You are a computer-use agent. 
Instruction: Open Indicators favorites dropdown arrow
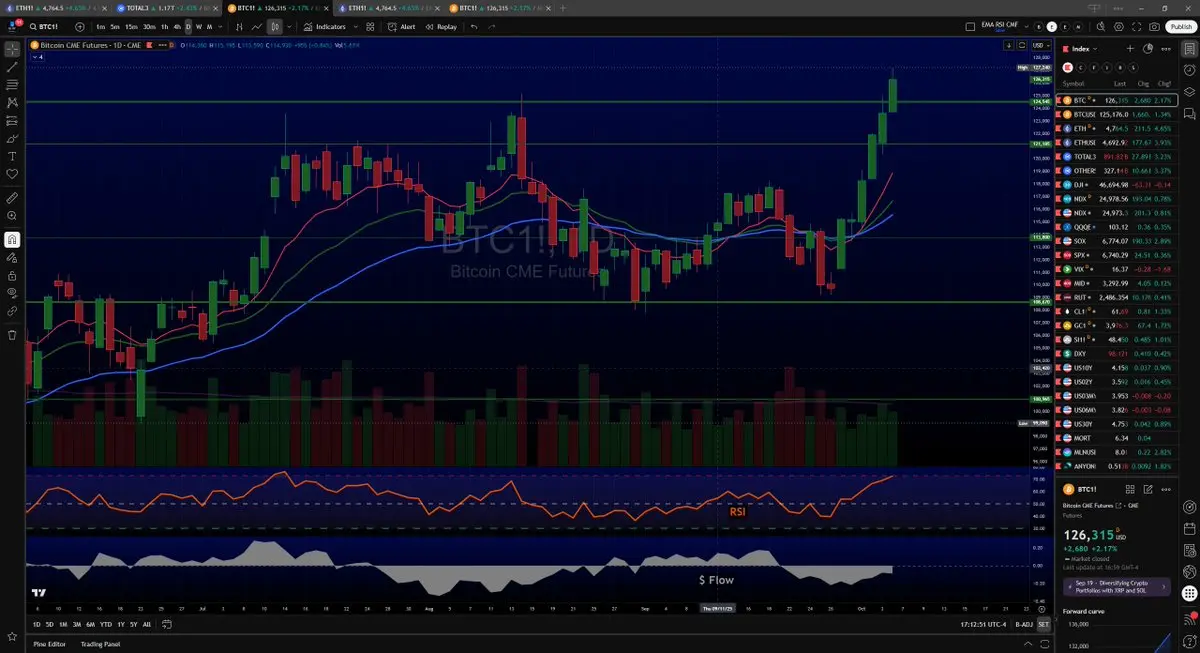[x=355, y=27]
